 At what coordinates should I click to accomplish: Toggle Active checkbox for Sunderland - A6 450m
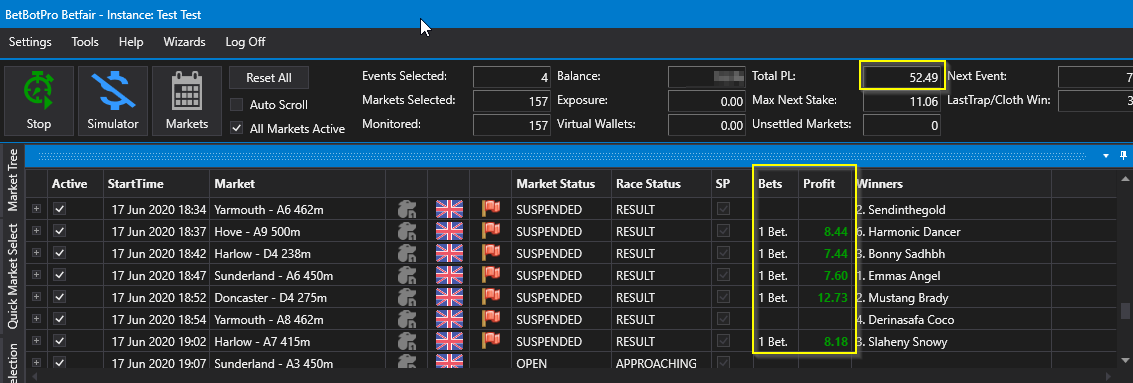coord(60,275)
